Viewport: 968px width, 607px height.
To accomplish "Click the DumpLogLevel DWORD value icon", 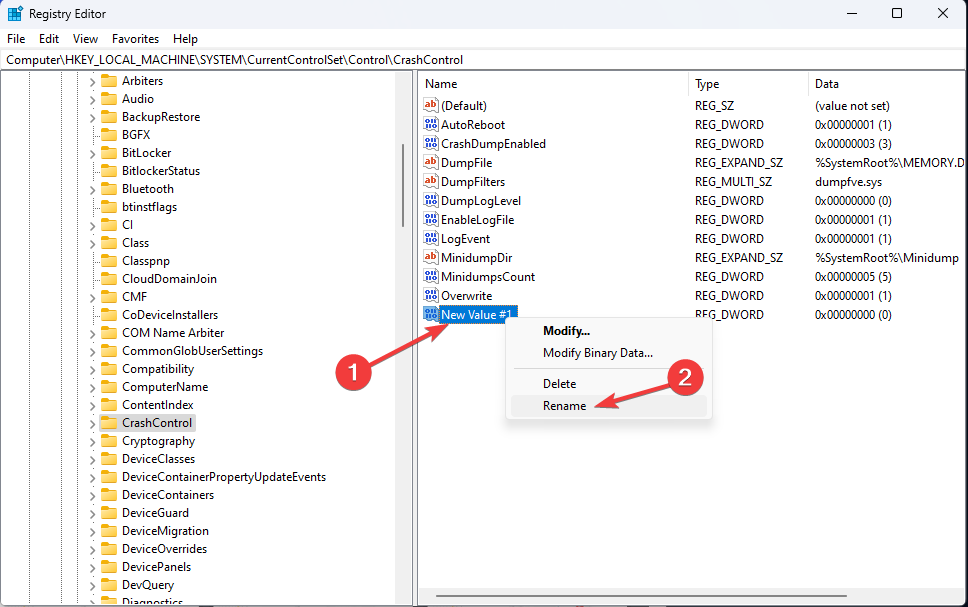I will [430, 201].
